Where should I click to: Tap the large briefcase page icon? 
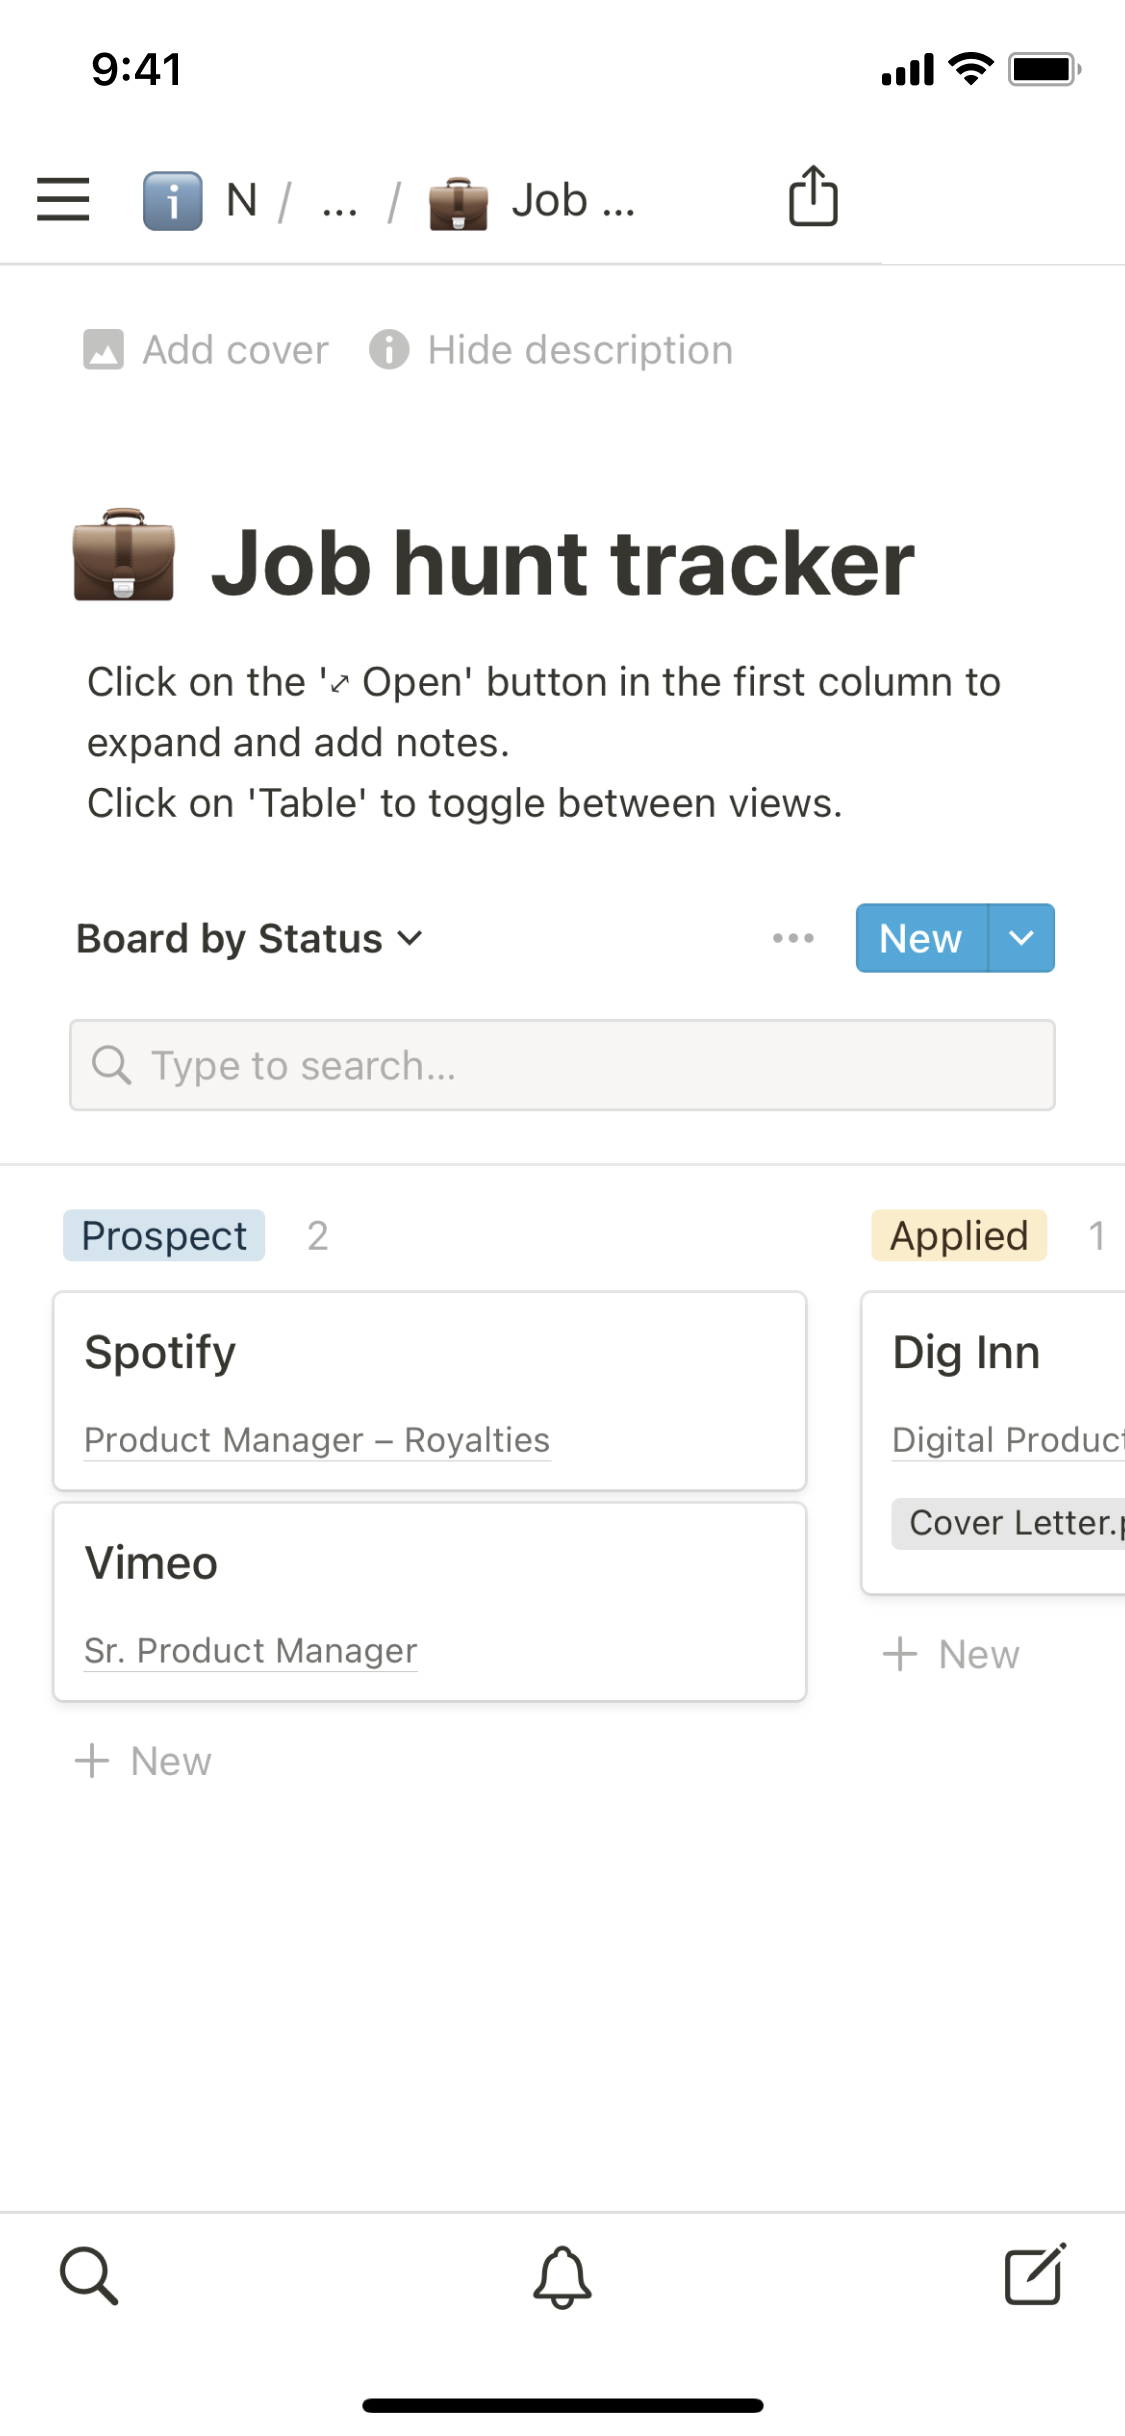(124, 556)
